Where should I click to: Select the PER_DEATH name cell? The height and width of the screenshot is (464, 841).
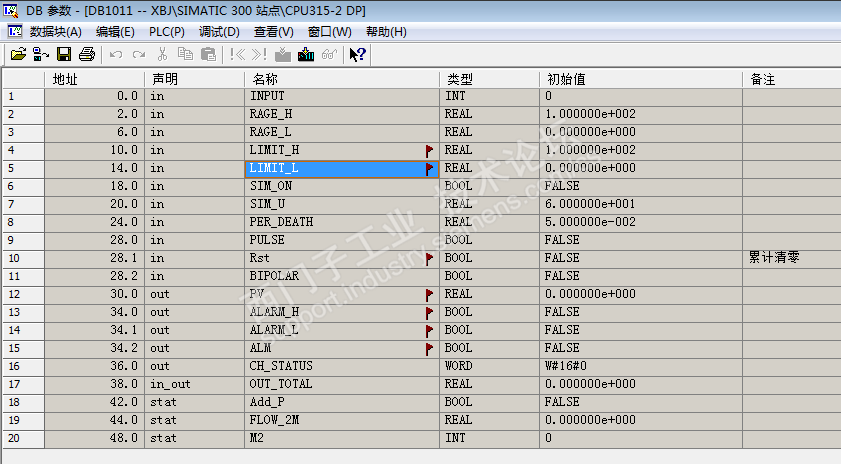click(342, 223)
